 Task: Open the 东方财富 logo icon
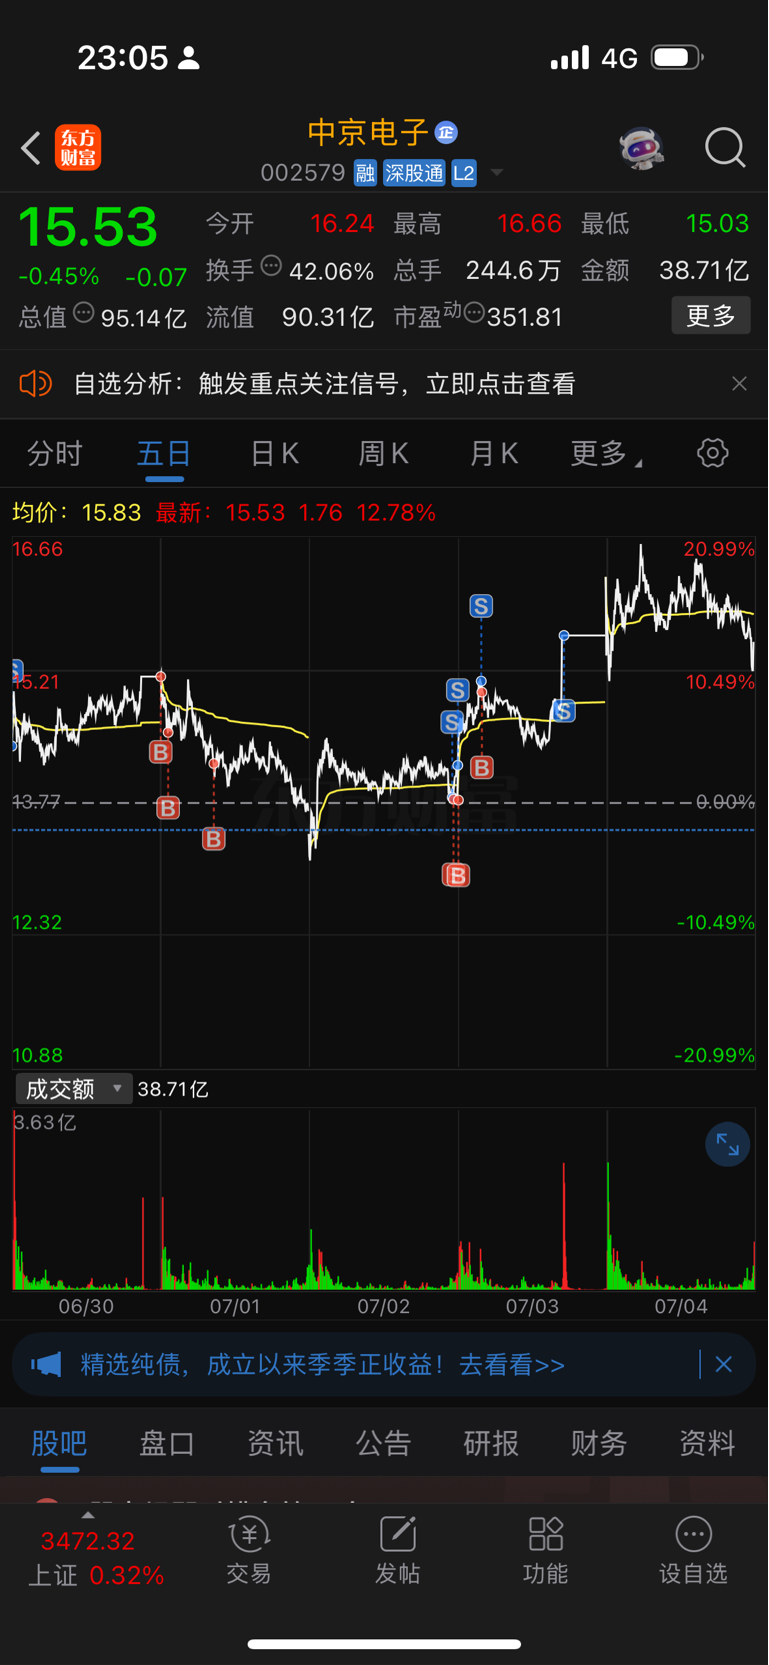(78, 148)
